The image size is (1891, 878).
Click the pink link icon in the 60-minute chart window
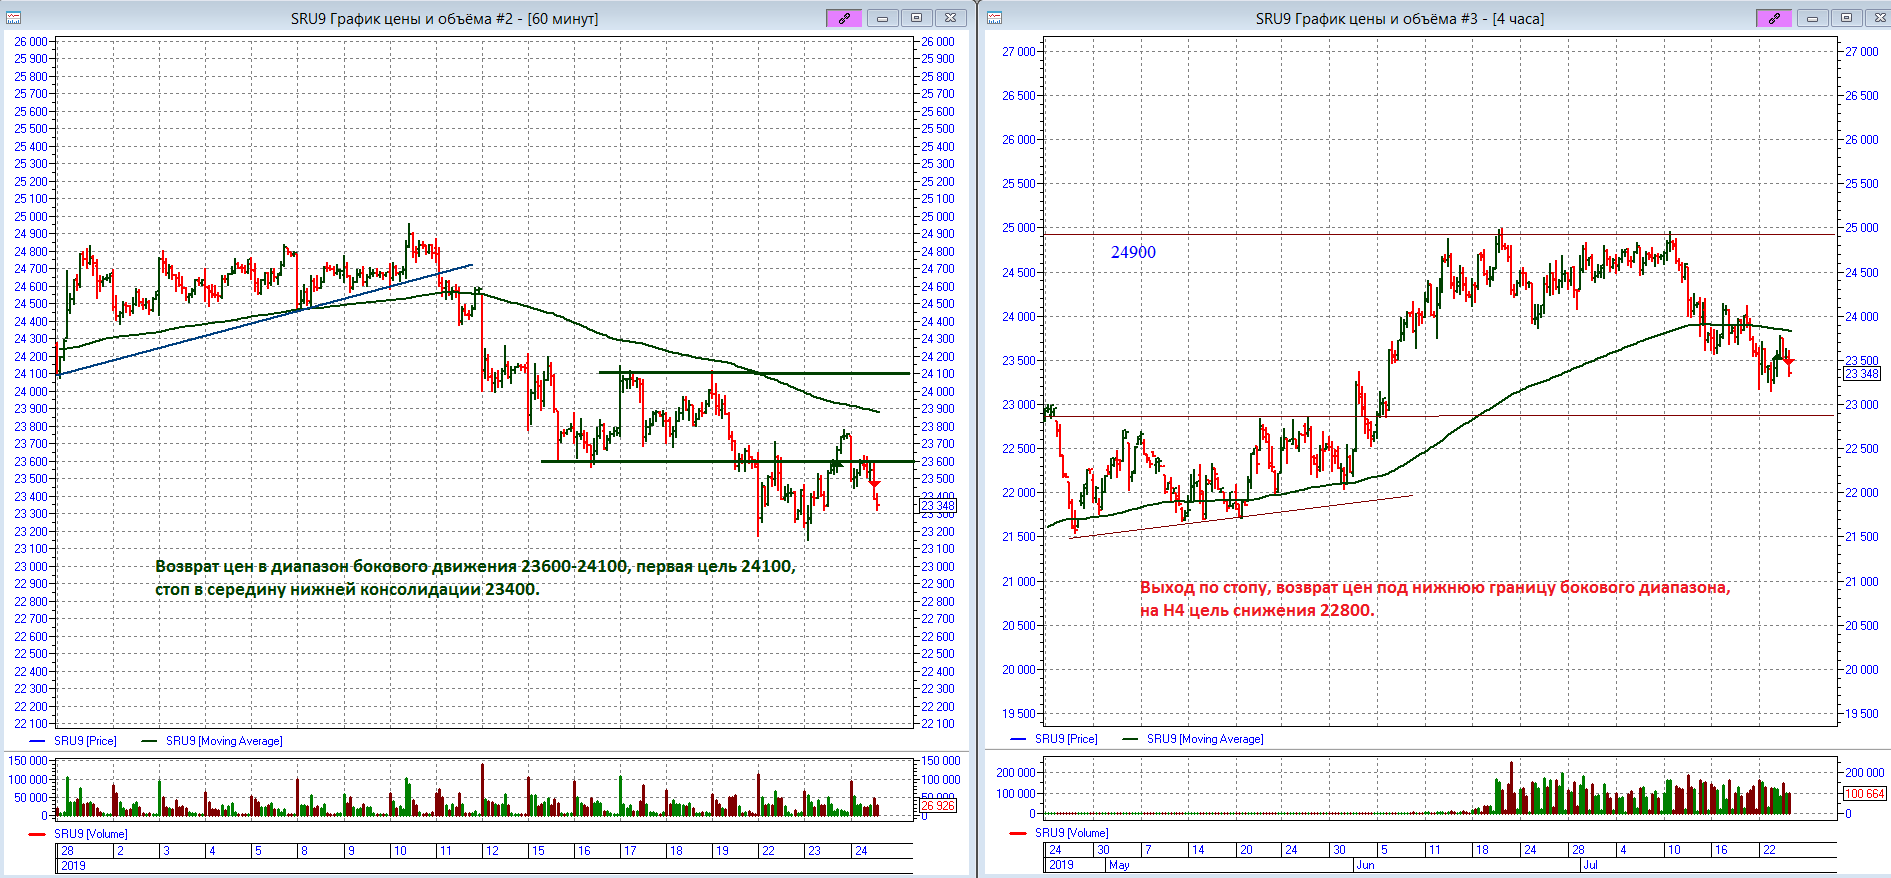tap(844, 18)
